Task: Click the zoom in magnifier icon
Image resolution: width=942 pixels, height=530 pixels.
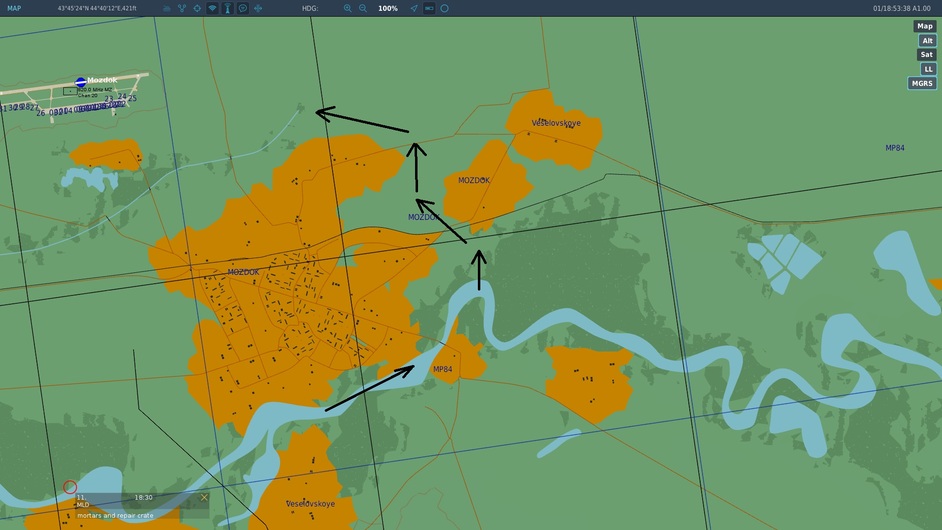Action: pyautogui.click(x=348, y=8)
